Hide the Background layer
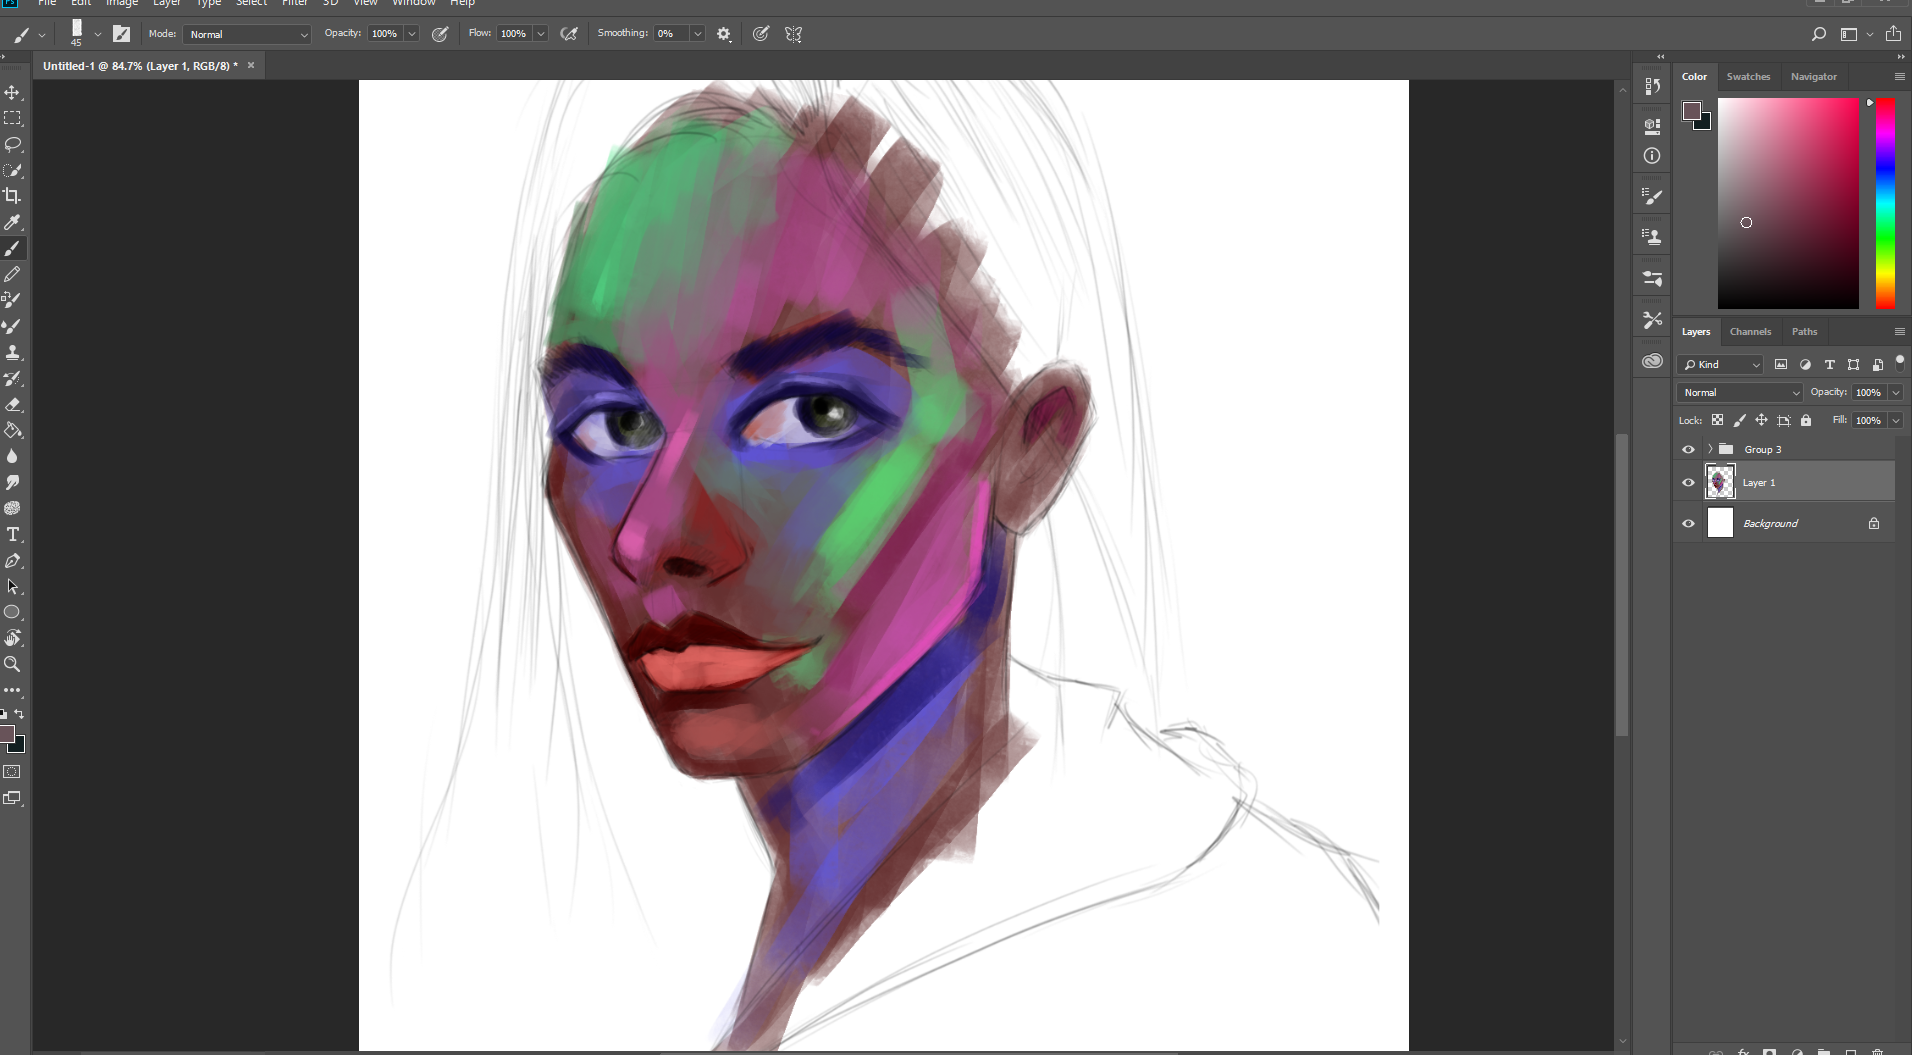Screen dimensions: 1912x1055 [x=1689, y=523]
